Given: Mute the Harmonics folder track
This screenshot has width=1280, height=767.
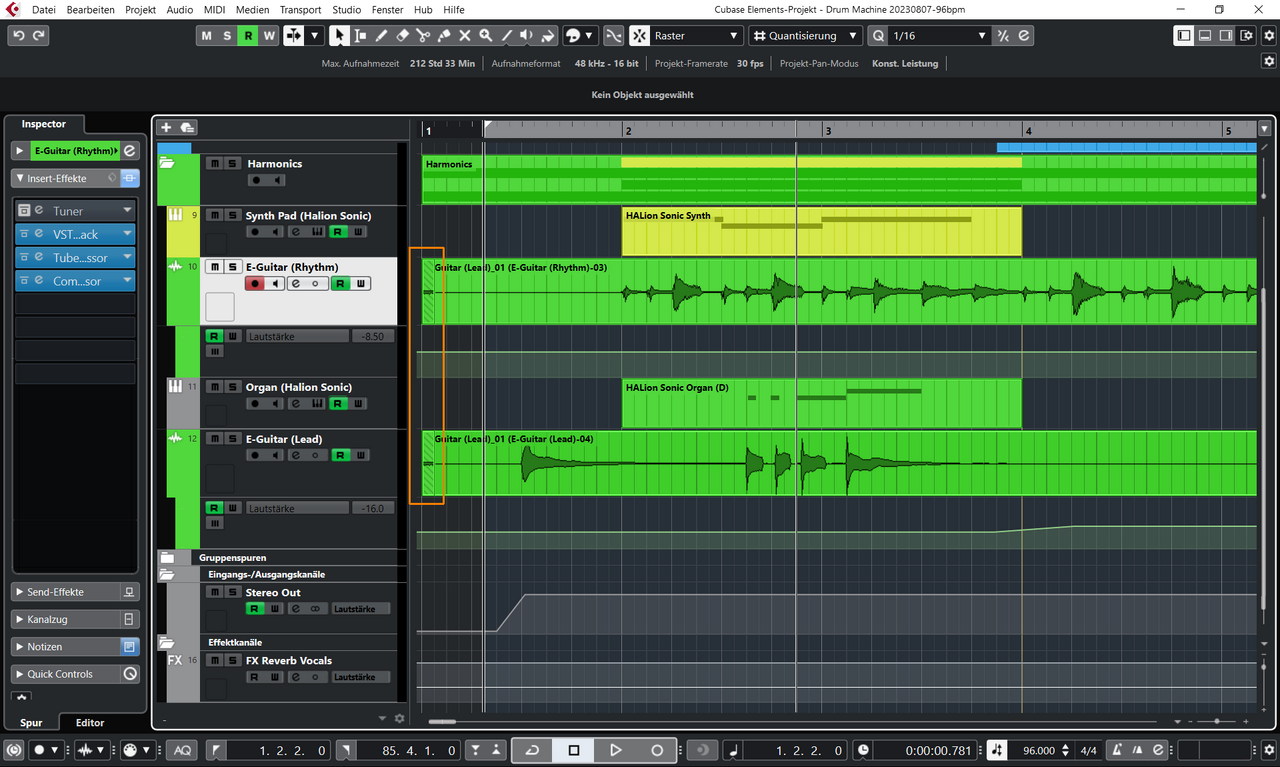Looking at the screenshot, I should point(213,163).
